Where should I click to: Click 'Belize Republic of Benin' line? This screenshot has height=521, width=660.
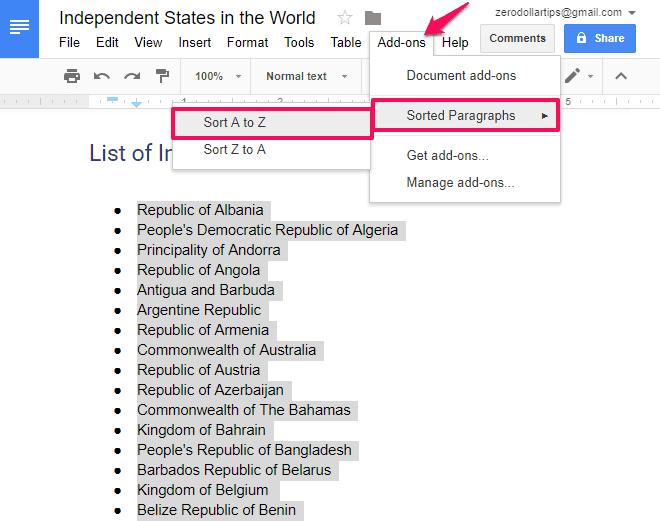[x=216, y=510]
